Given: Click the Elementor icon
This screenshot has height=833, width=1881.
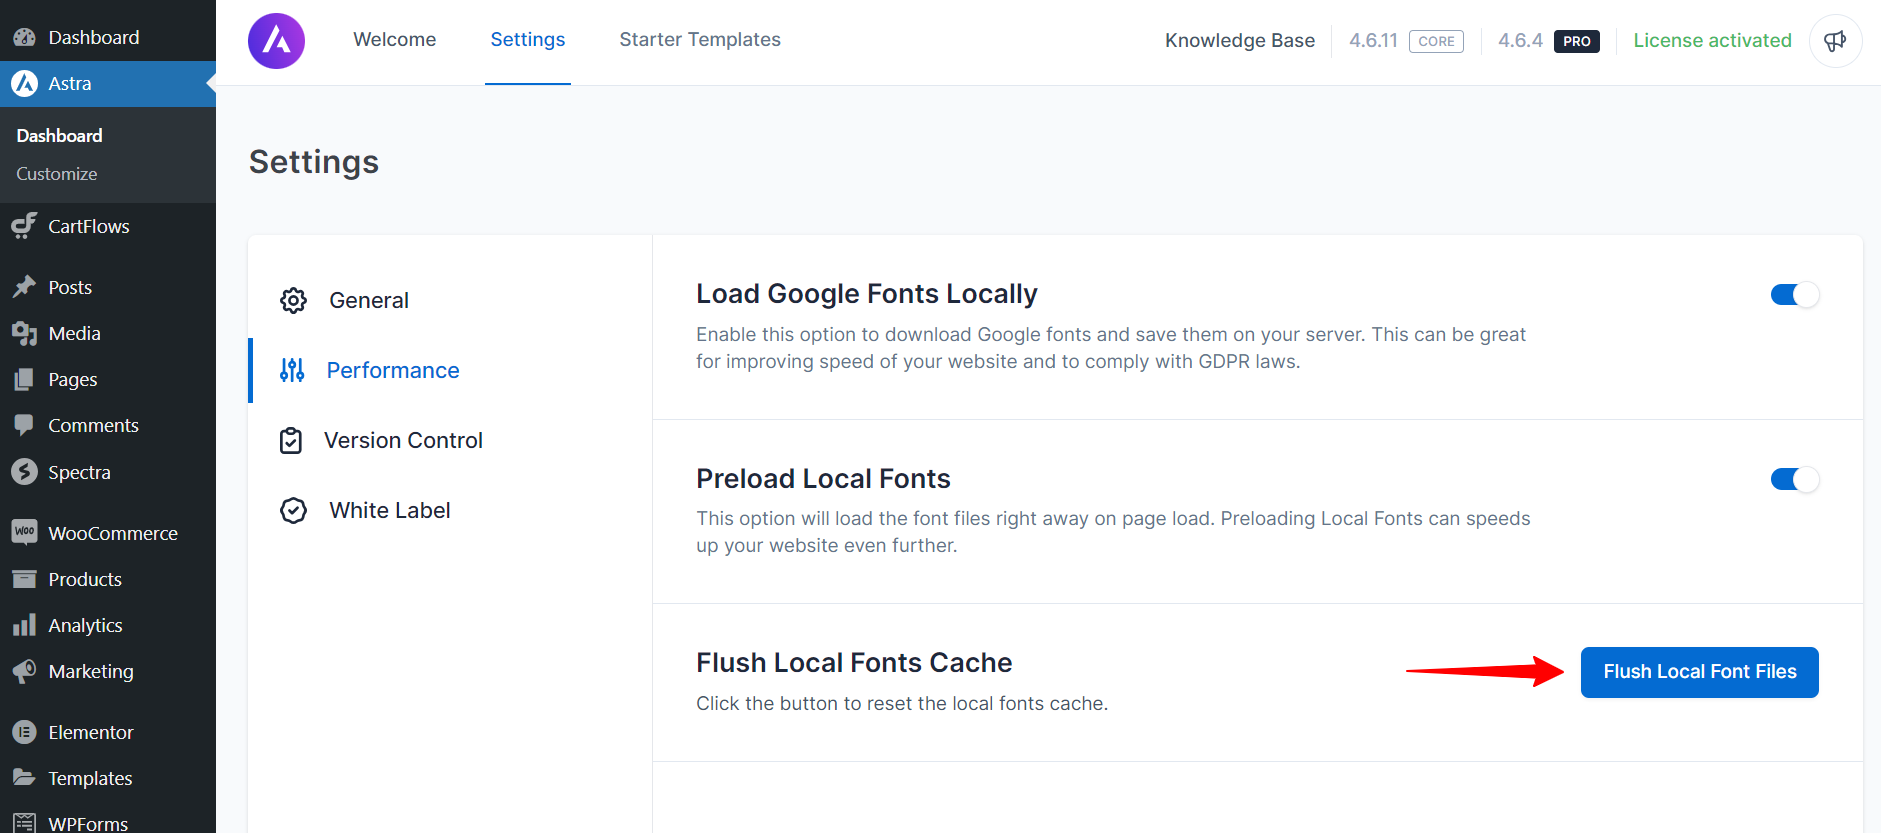Looking at the screenshot, I should point(25,732).
